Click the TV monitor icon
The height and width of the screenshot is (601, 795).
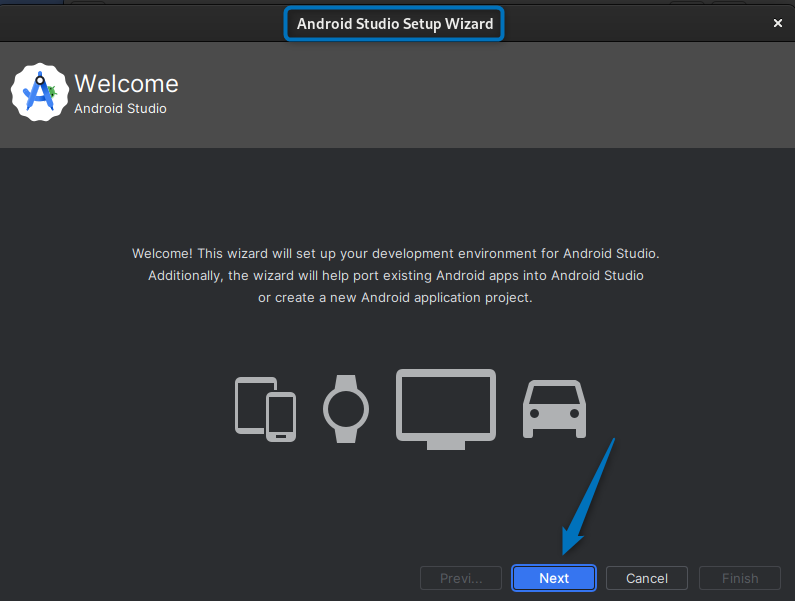tap(446, 409)
